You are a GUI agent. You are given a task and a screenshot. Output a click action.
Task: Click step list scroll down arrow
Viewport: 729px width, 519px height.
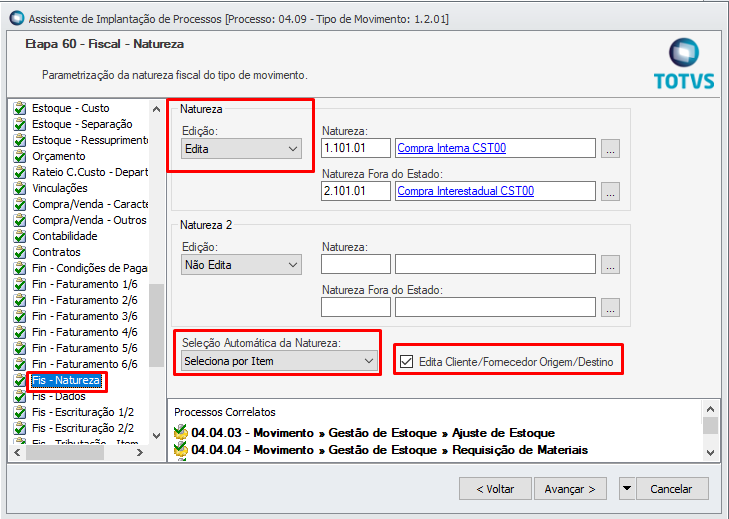pyautogui.click(x=156, y=436)
